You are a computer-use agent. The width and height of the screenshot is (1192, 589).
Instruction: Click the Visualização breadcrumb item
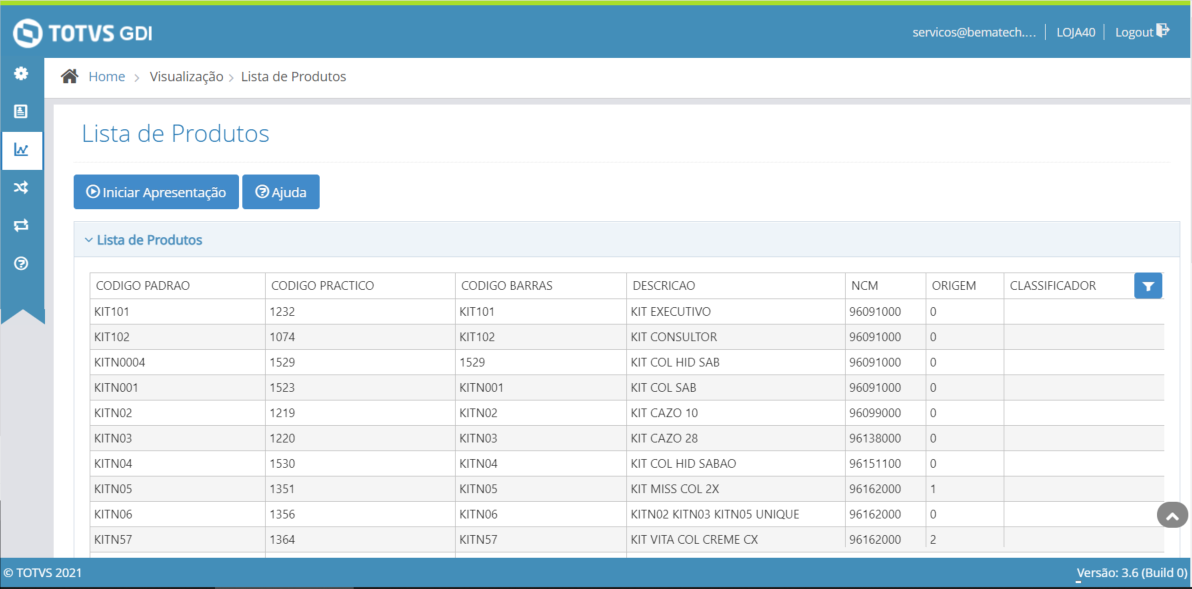point(186,77)
